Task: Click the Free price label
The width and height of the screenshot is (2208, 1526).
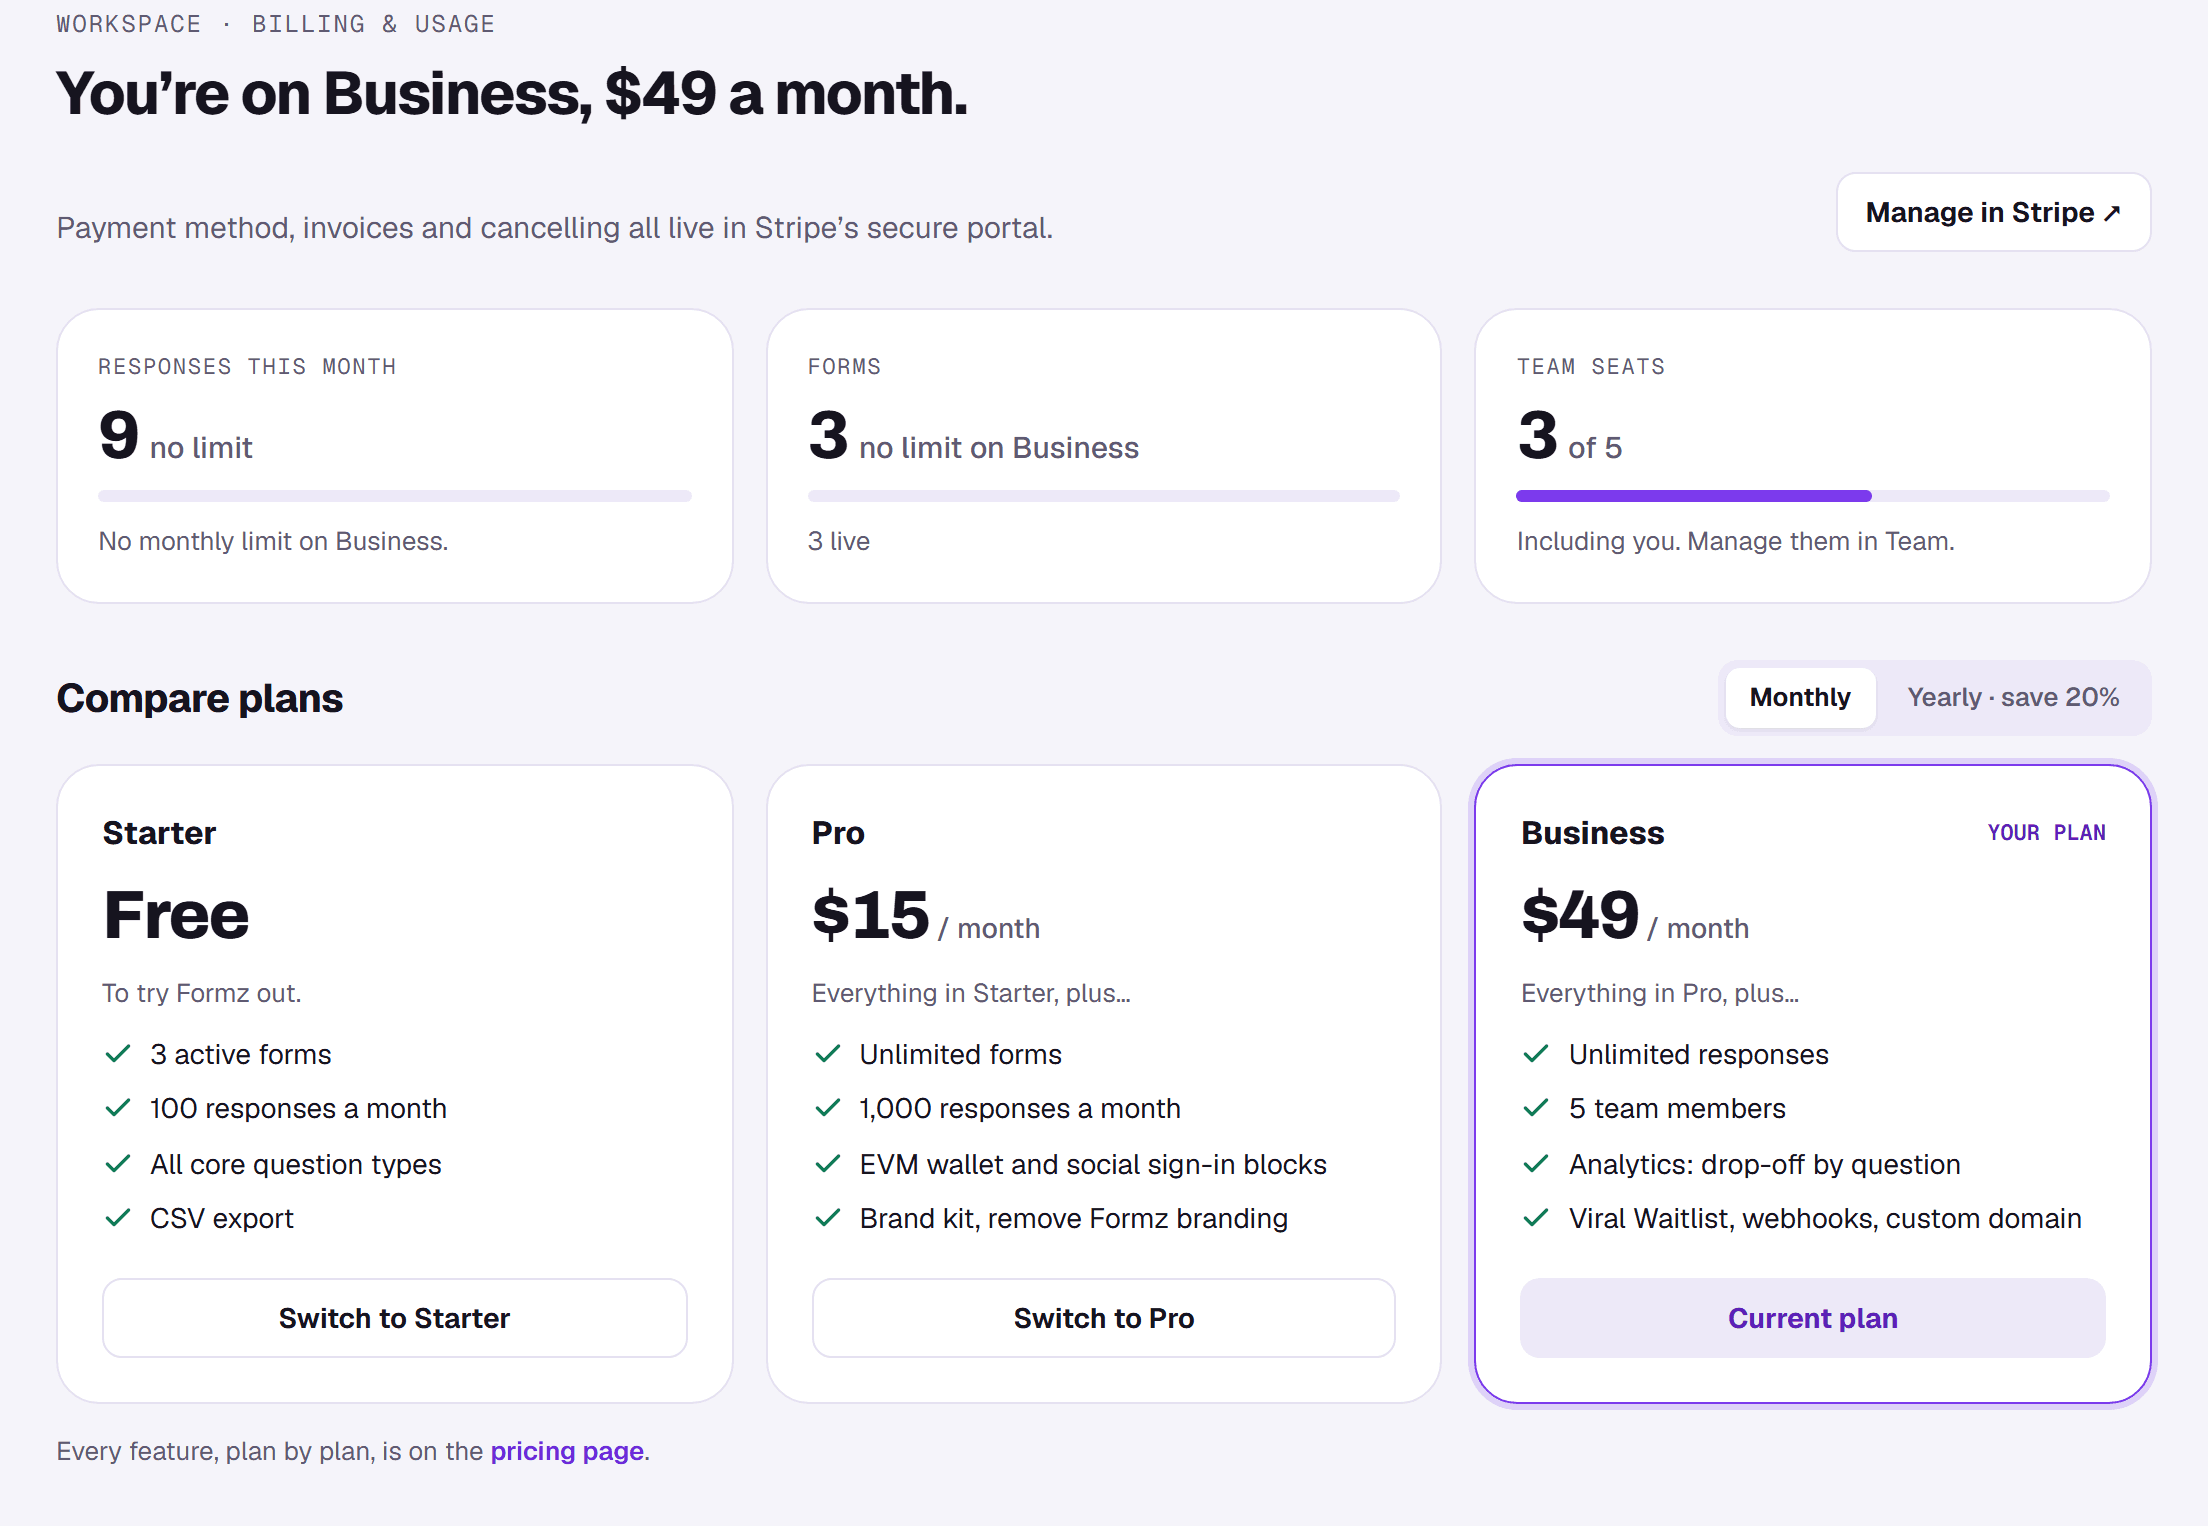Action: (x=176, y=916)
